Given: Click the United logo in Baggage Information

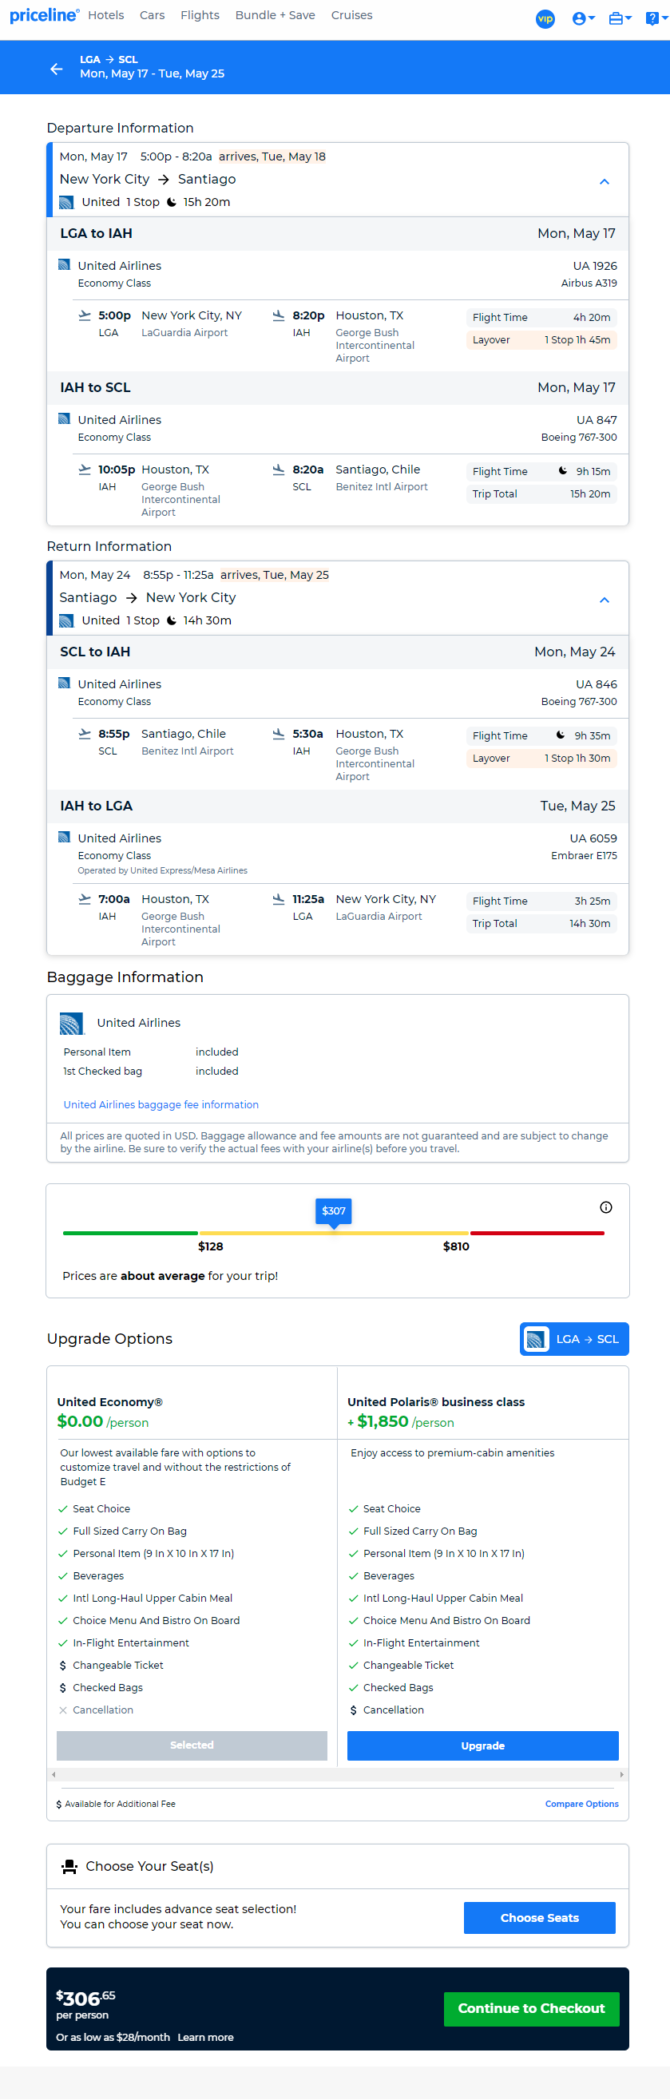Looking at the screenshot, I should [72, 1023].
